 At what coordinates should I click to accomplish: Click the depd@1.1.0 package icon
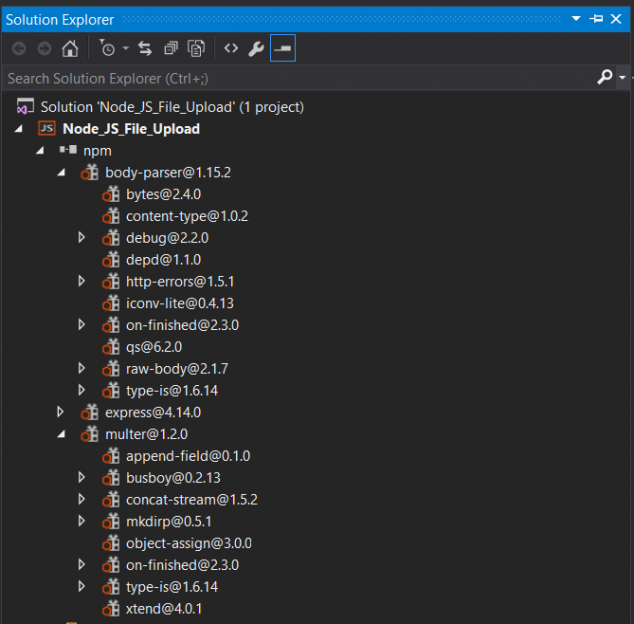pyautogui.click(x=111, y=260)
